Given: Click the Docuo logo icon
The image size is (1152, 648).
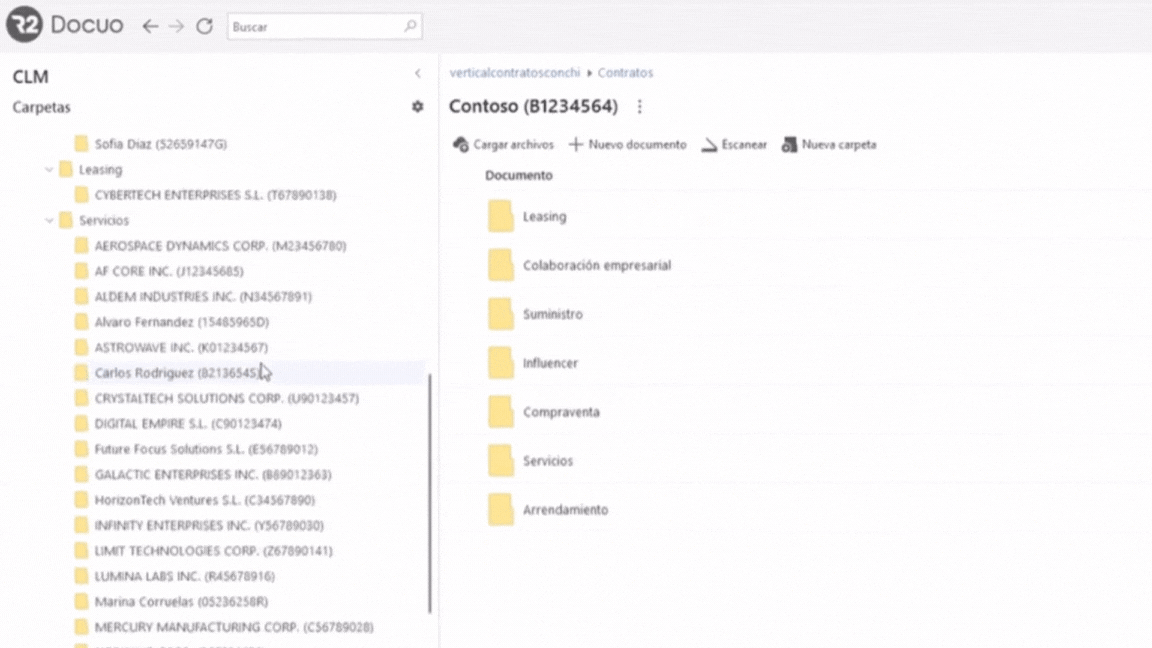Looking at the screenshot, I should click(x=24, y=25).
